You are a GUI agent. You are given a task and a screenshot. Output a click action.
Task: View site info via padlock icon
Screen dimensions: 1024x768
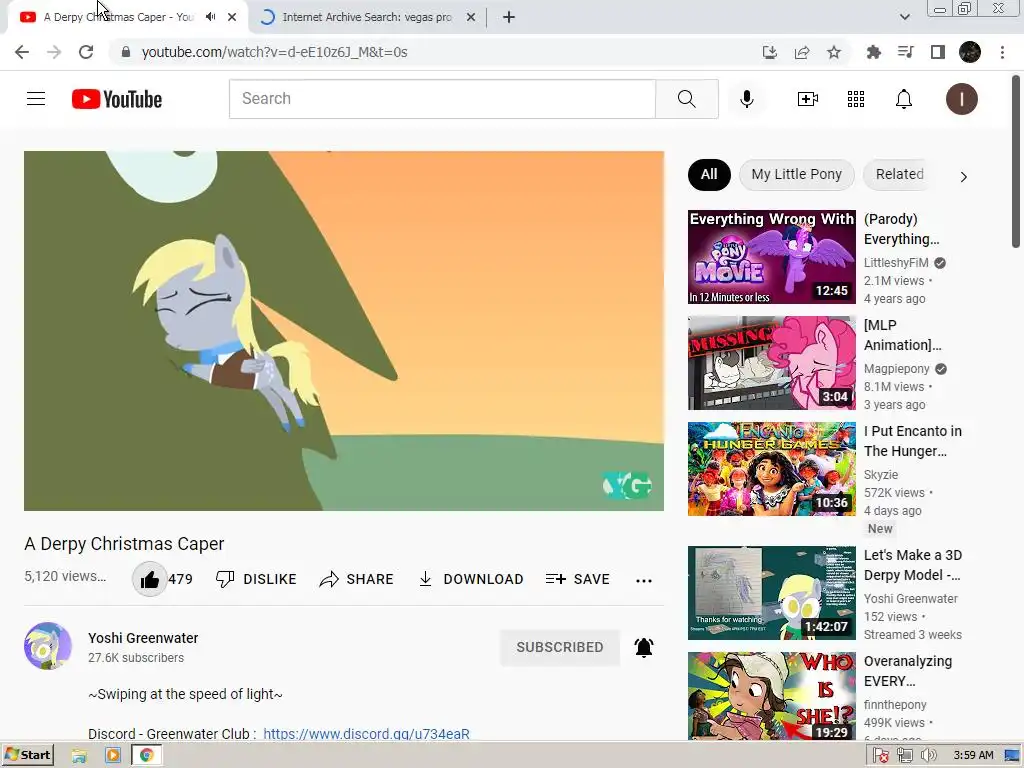pos(126,52)
